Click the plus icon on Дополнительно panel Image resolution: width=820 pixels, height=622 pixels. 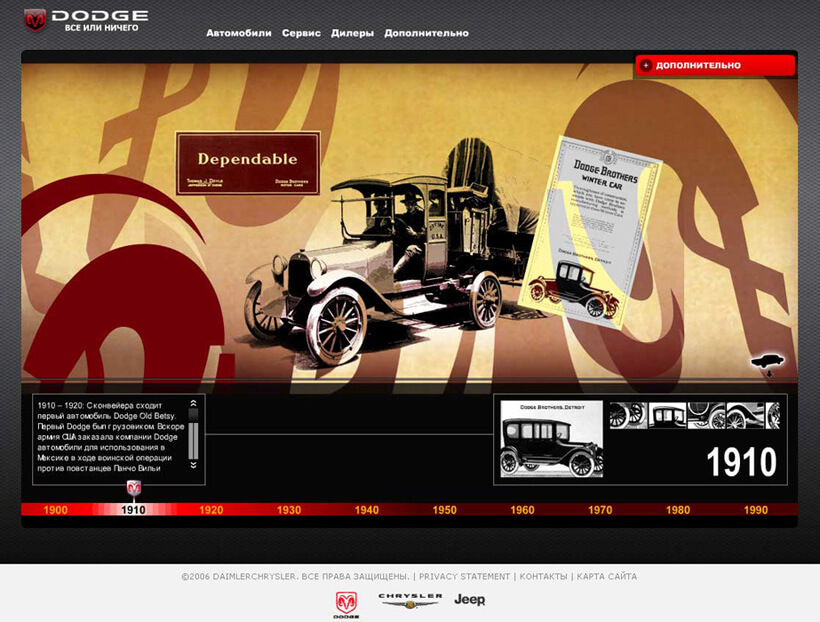(646, 66)
